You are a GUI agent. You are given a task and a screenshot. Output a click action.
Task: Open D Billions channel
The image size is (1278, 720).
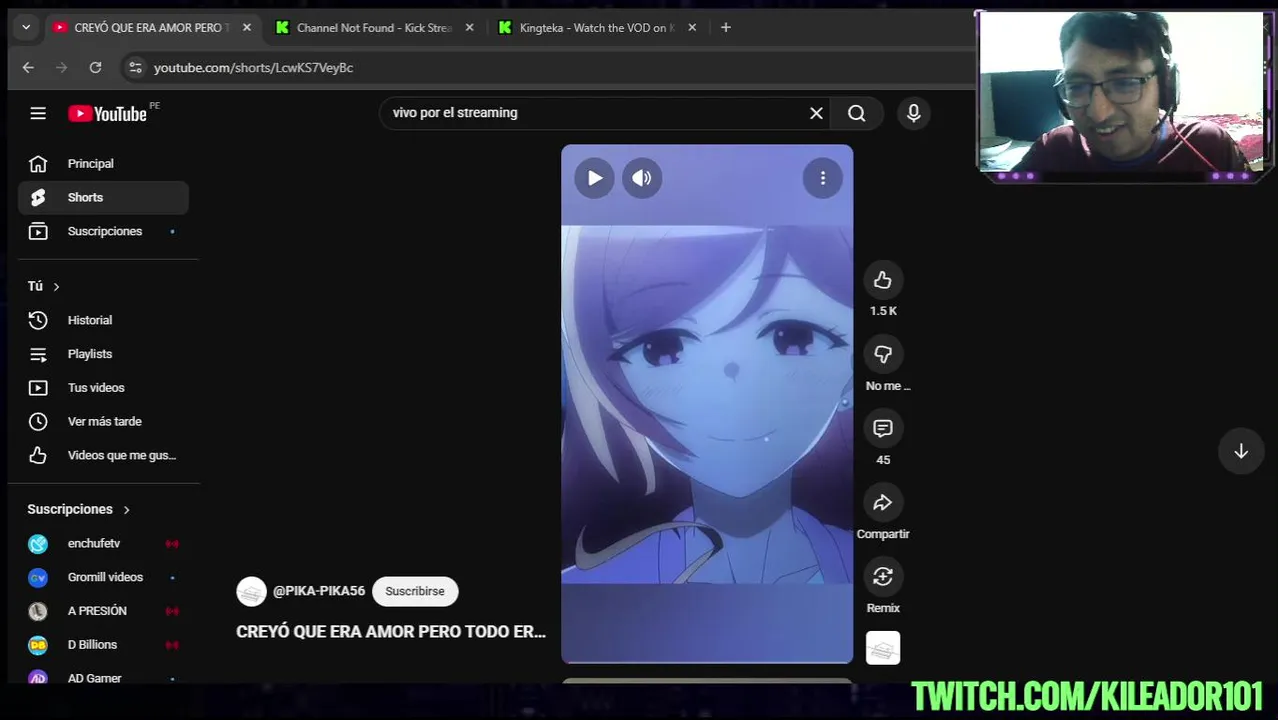pyautogui.click(x=103, y=645)
